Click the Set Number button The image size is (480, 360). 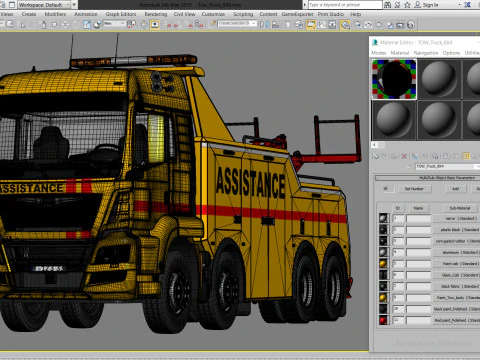[x=414, y=189]
